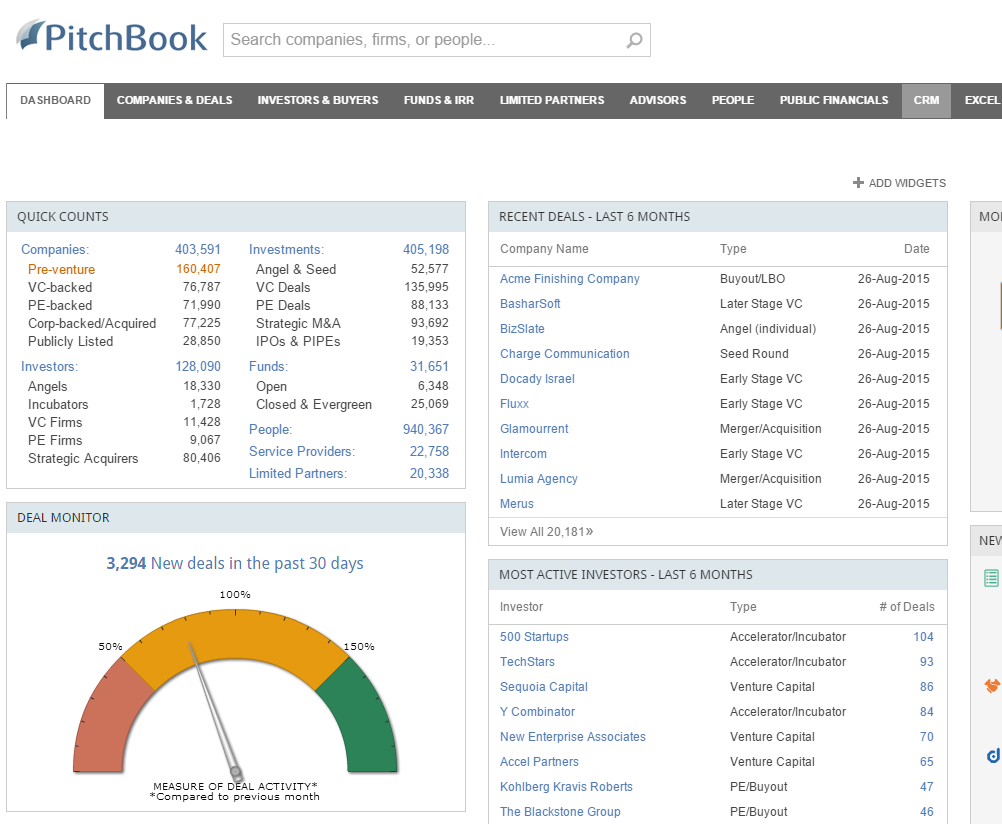1002x824 pixels.
Task: Open Y Combinator investor profile
Action: [x=537, y=711]
